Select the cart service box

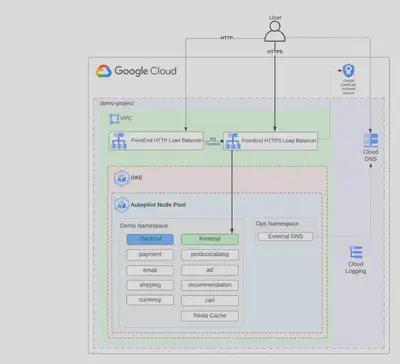coord(210,300)
